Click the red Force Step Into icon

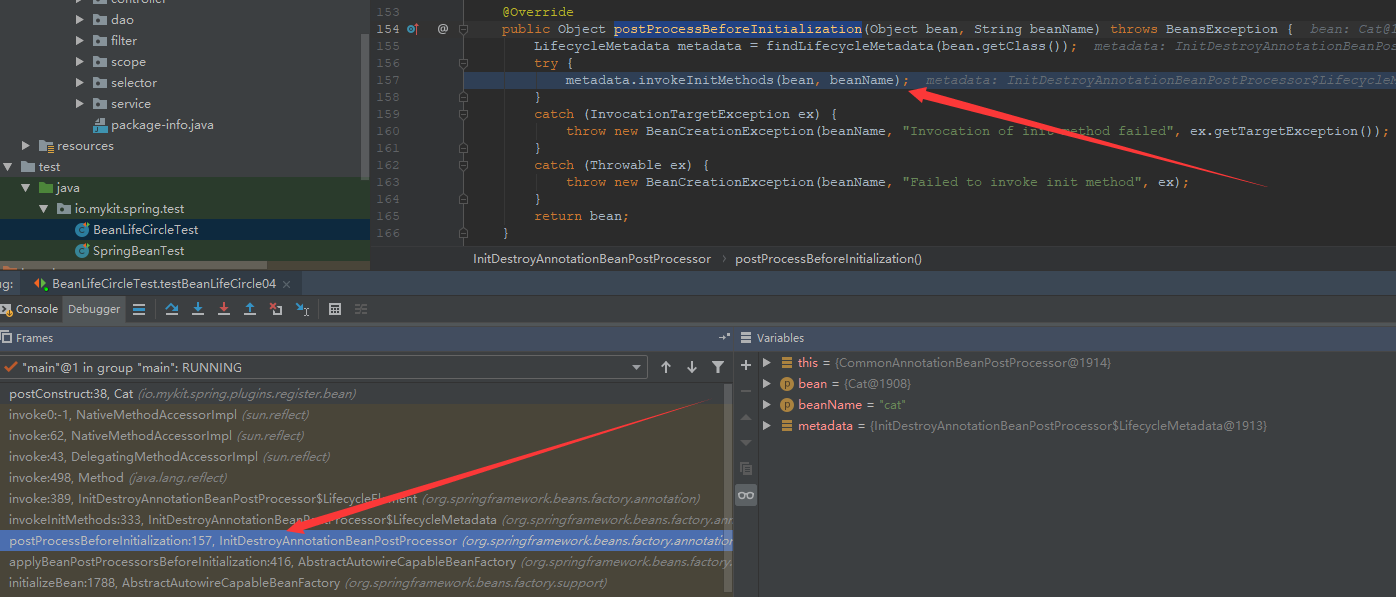click(x=224, y=310)
